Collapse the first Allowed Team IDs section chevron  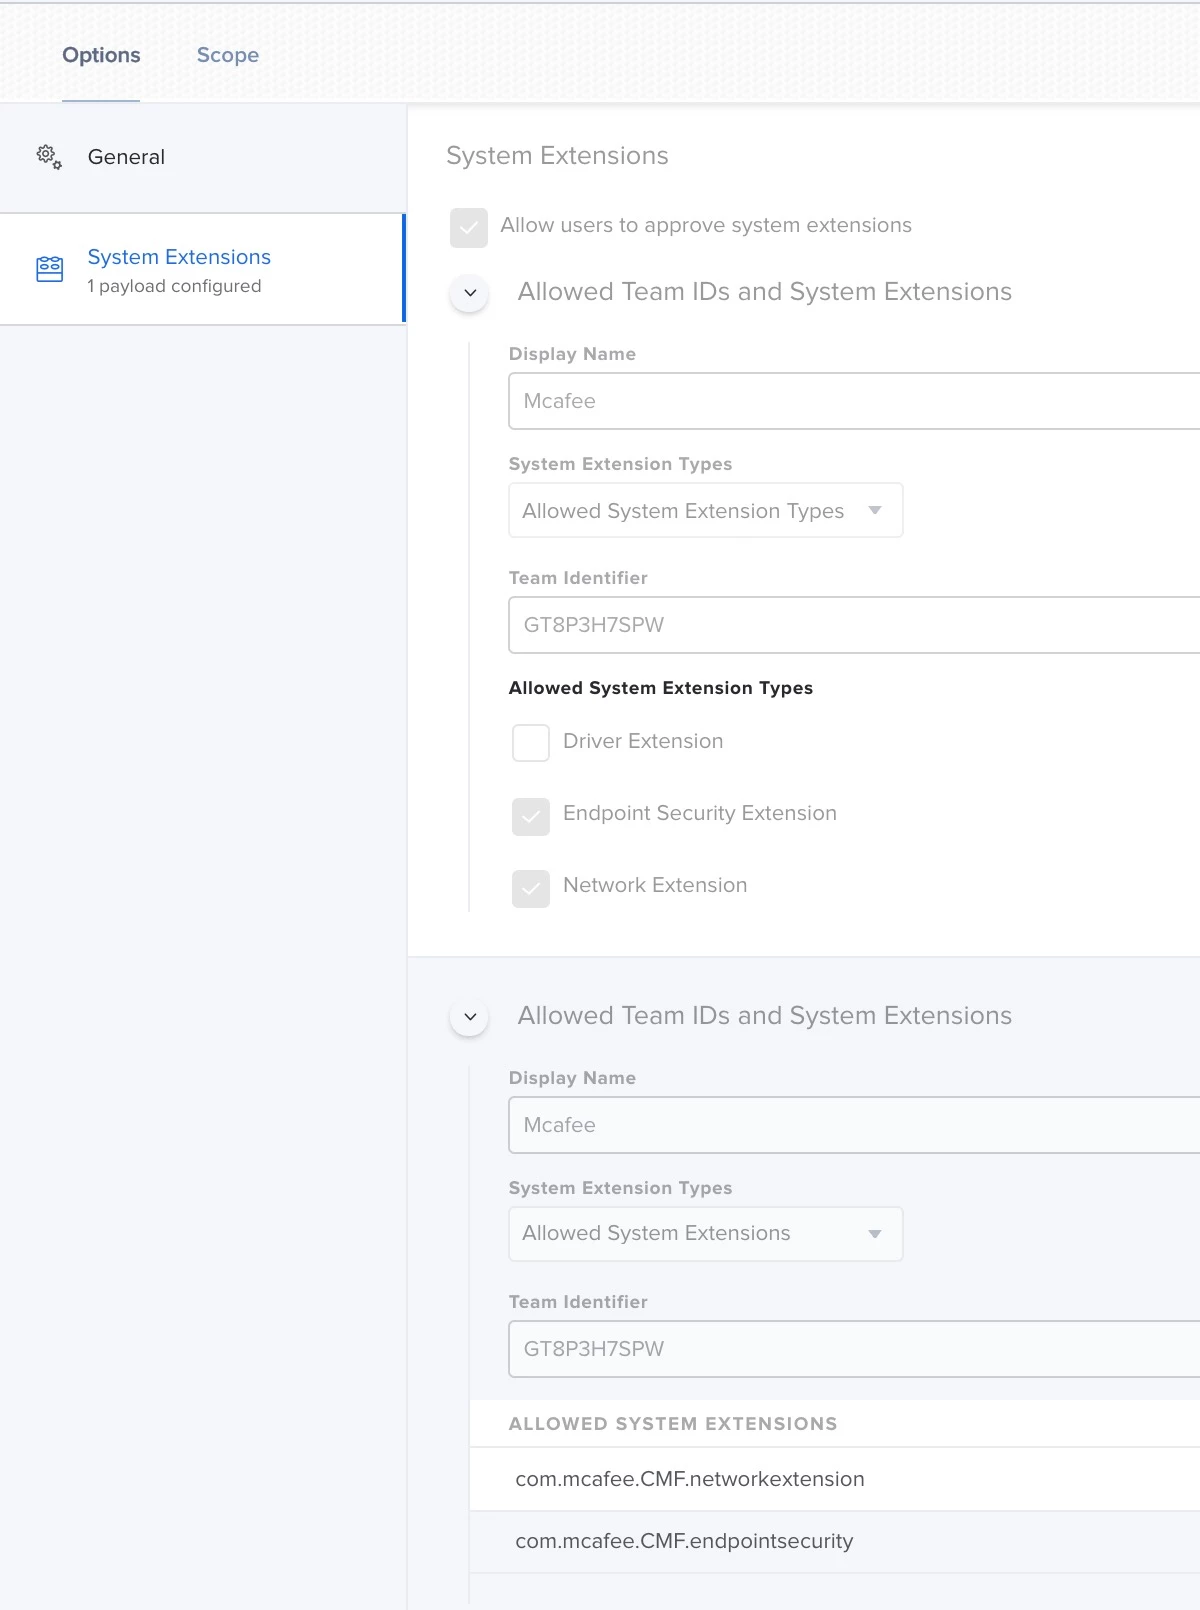(470, 293)
